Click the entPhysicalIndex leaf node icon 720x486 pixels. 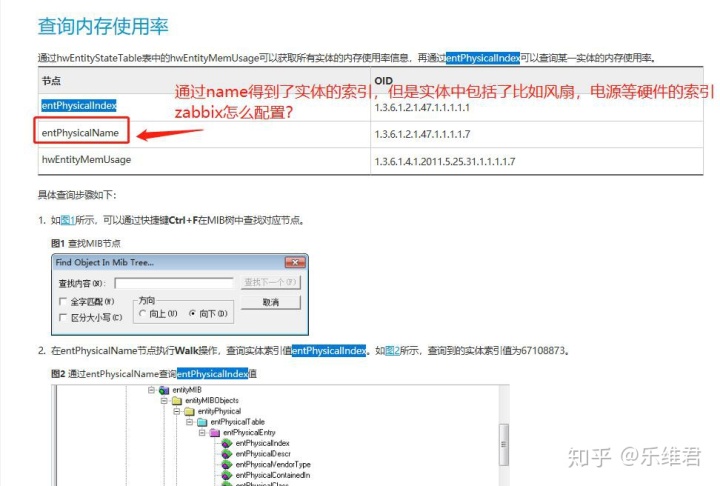pos(227,443)
